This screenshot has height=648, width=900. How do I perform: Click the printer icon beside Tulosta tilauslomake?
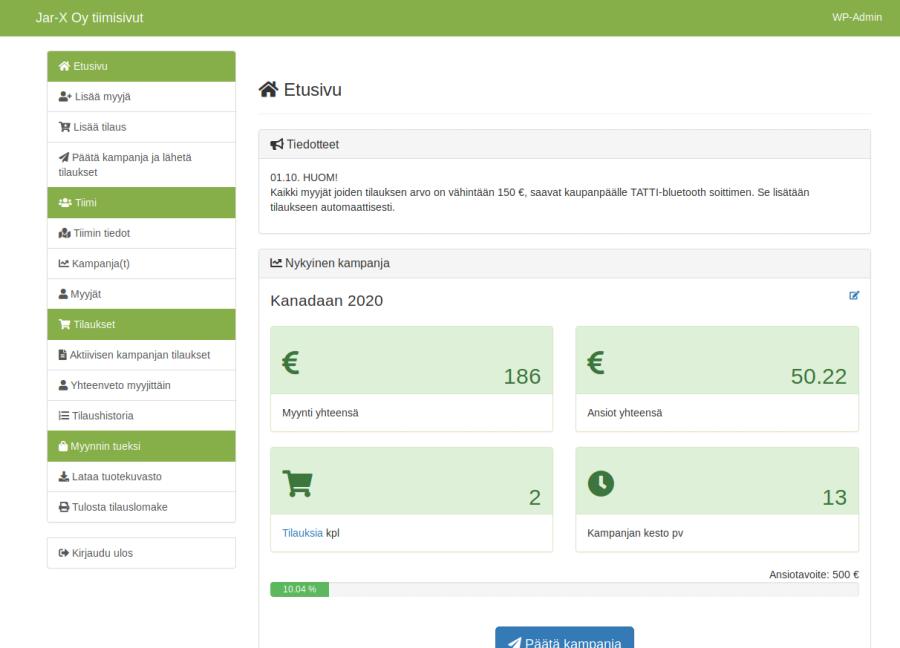64,507
